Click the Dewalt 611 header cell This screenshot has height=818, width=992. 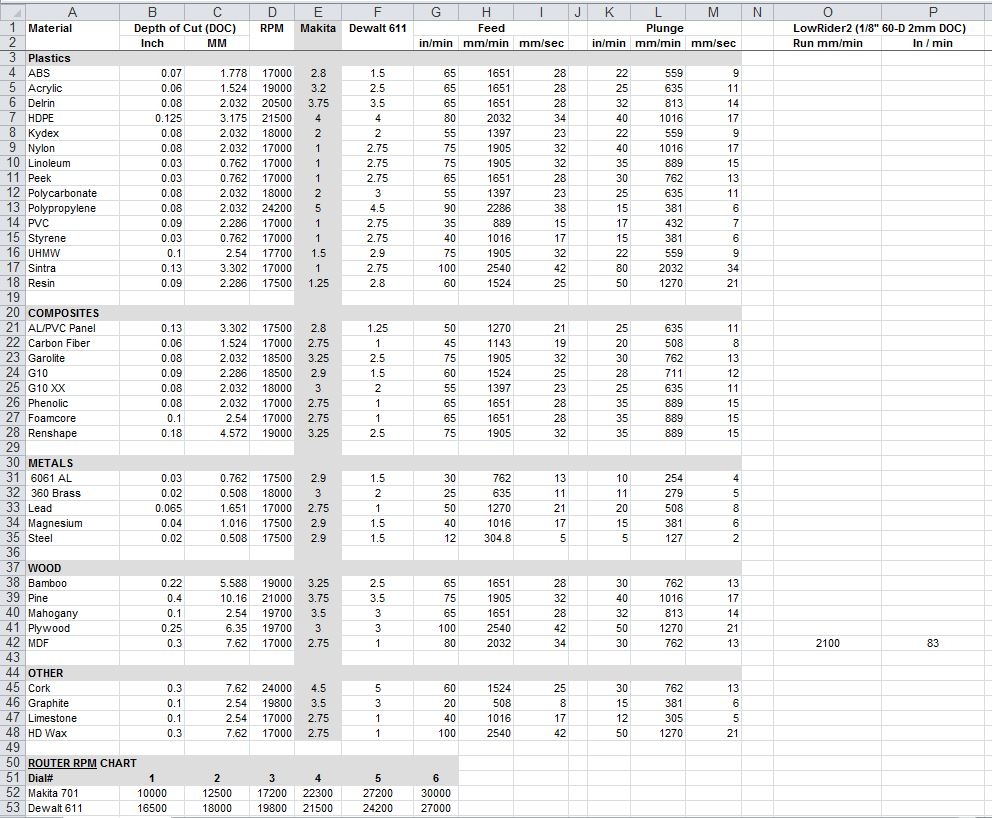tap(378, 28)
